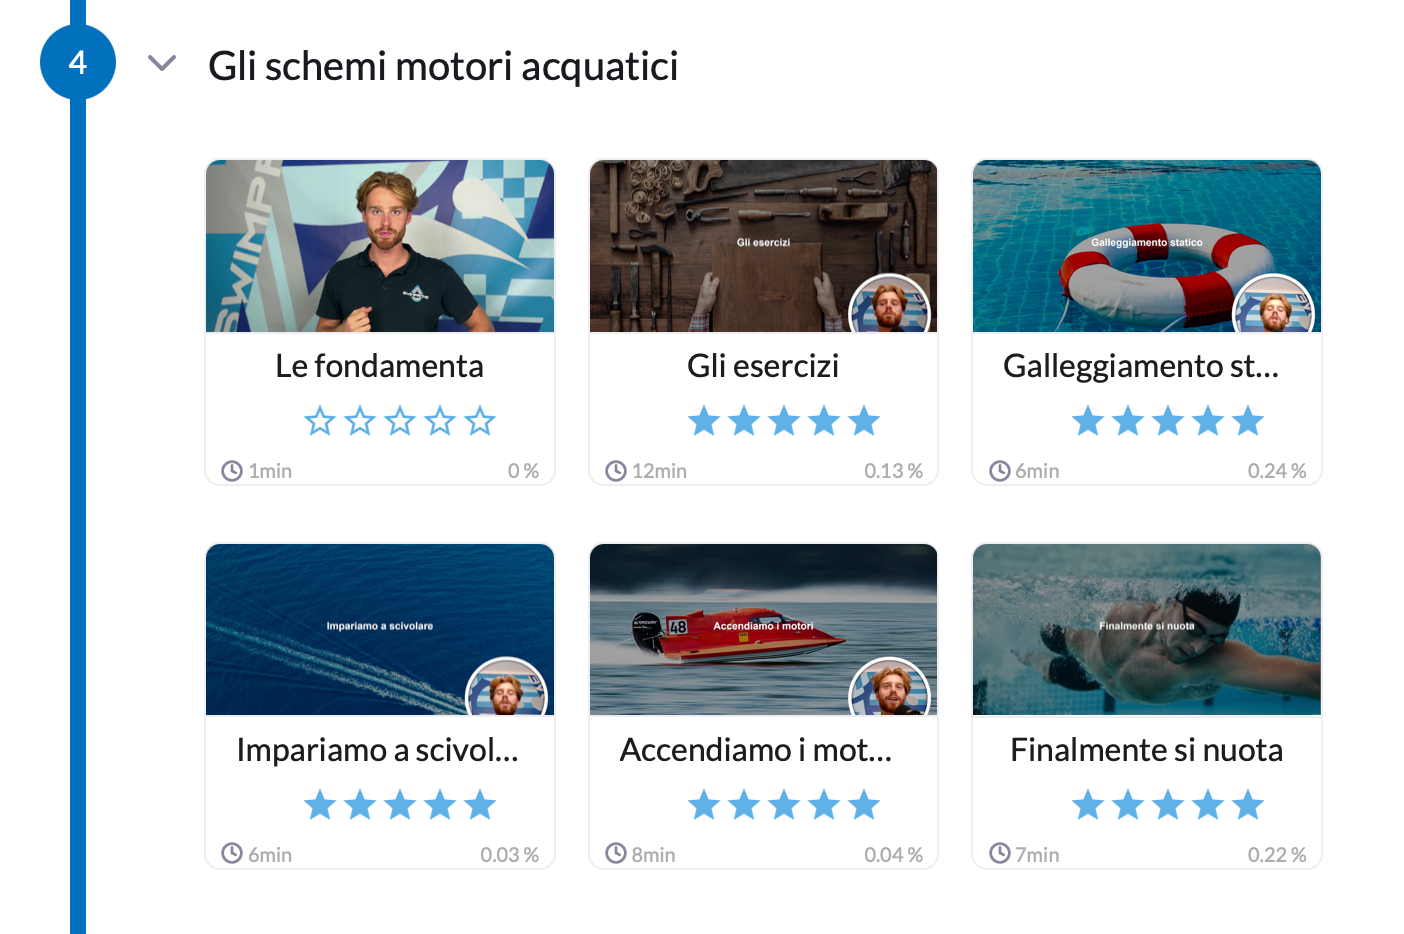Collapse the Gli schemi motori acquatici section
Screen dimensions: 1404x934
162,63
